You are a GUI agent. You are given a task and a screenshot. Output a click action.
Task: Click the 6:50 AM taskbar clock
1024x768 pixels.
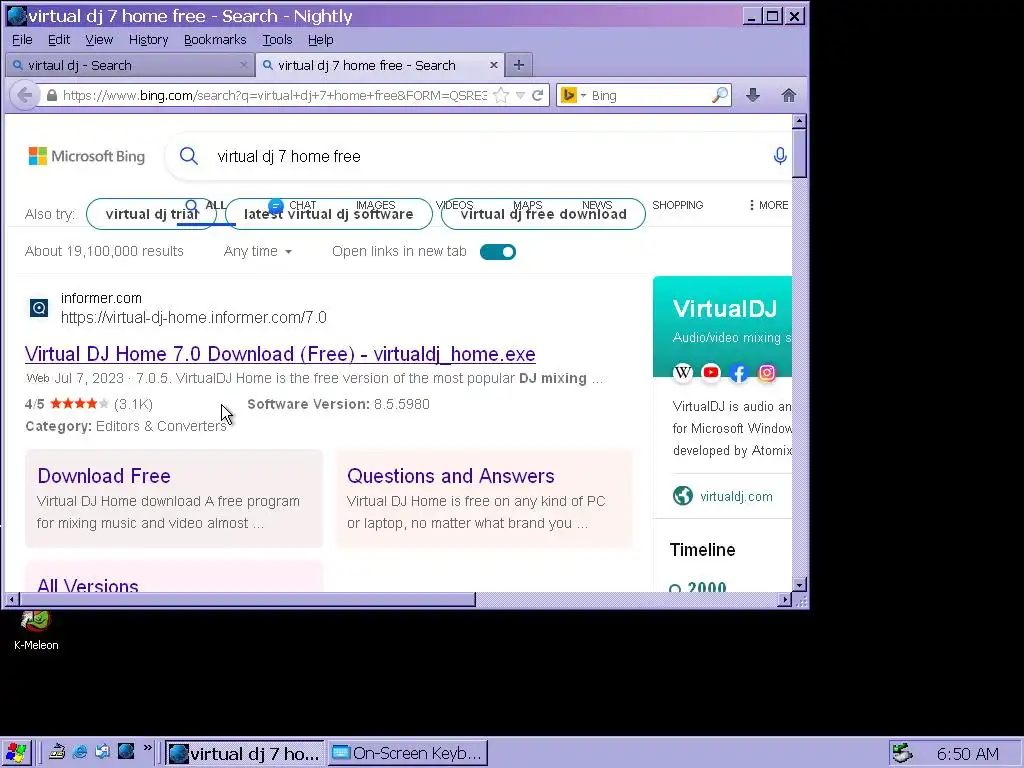(967, 754)
